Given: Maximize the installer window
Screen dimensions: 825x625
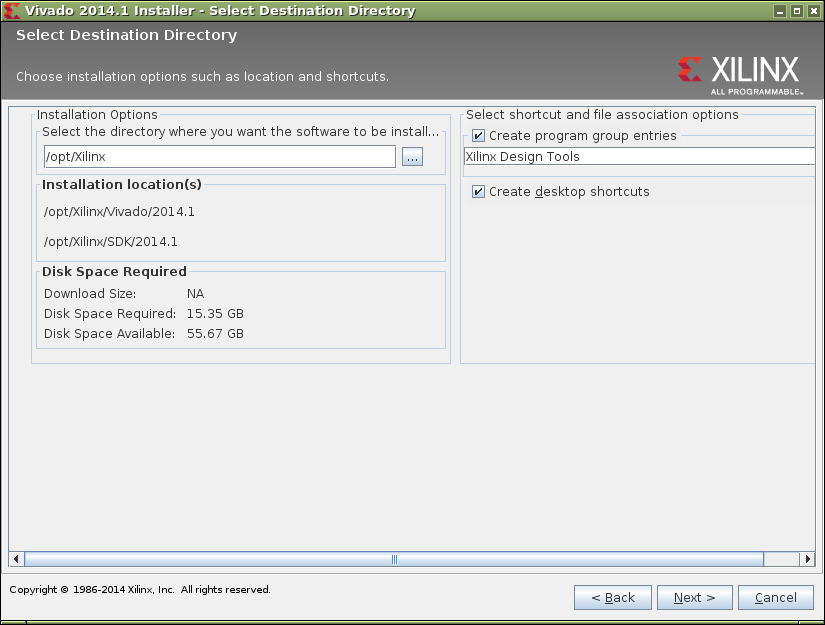Looking at the screenshot, I should click(797, 11).
